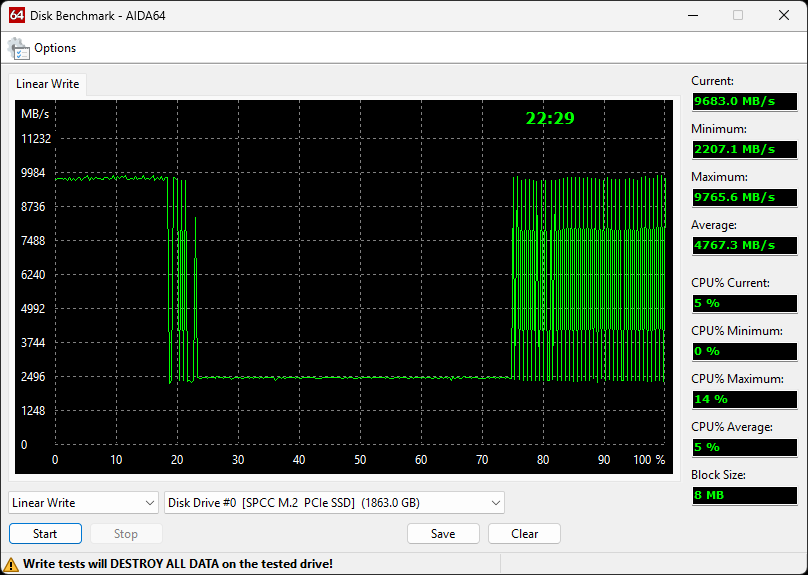The image size is (808, 575).
Task: Click the 100 % label on graph axis
Action: (x=649, y=460)
